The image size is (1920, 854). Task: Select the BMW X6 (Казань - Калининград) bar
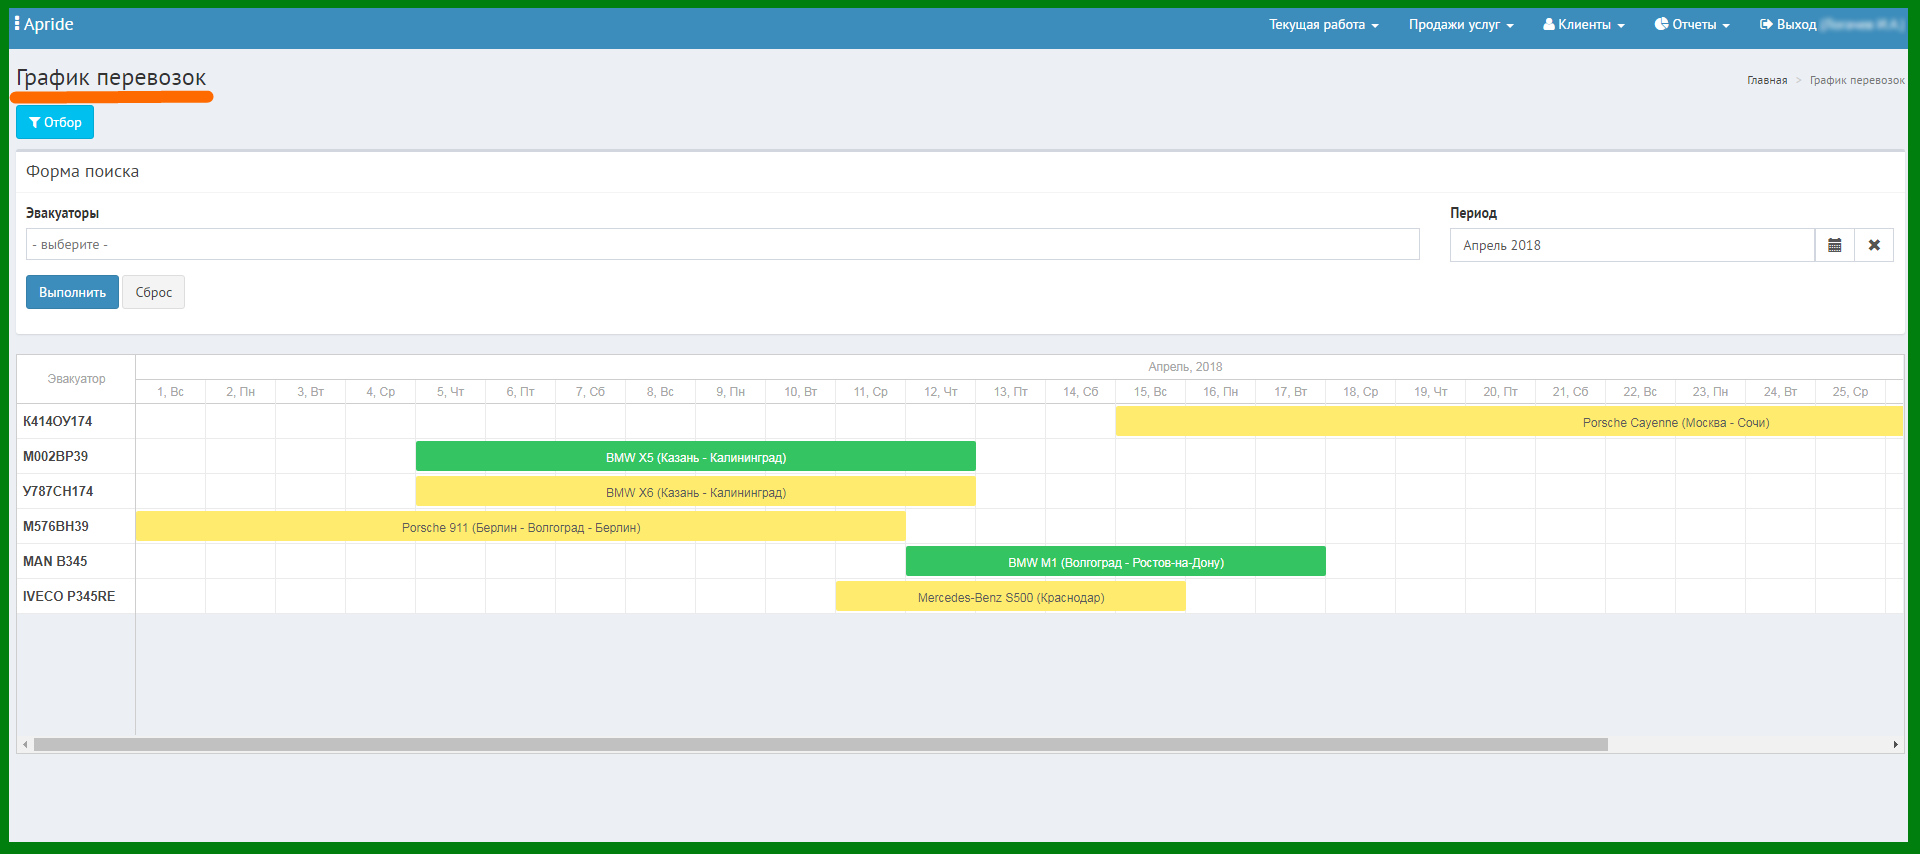(x=696, y=492)
